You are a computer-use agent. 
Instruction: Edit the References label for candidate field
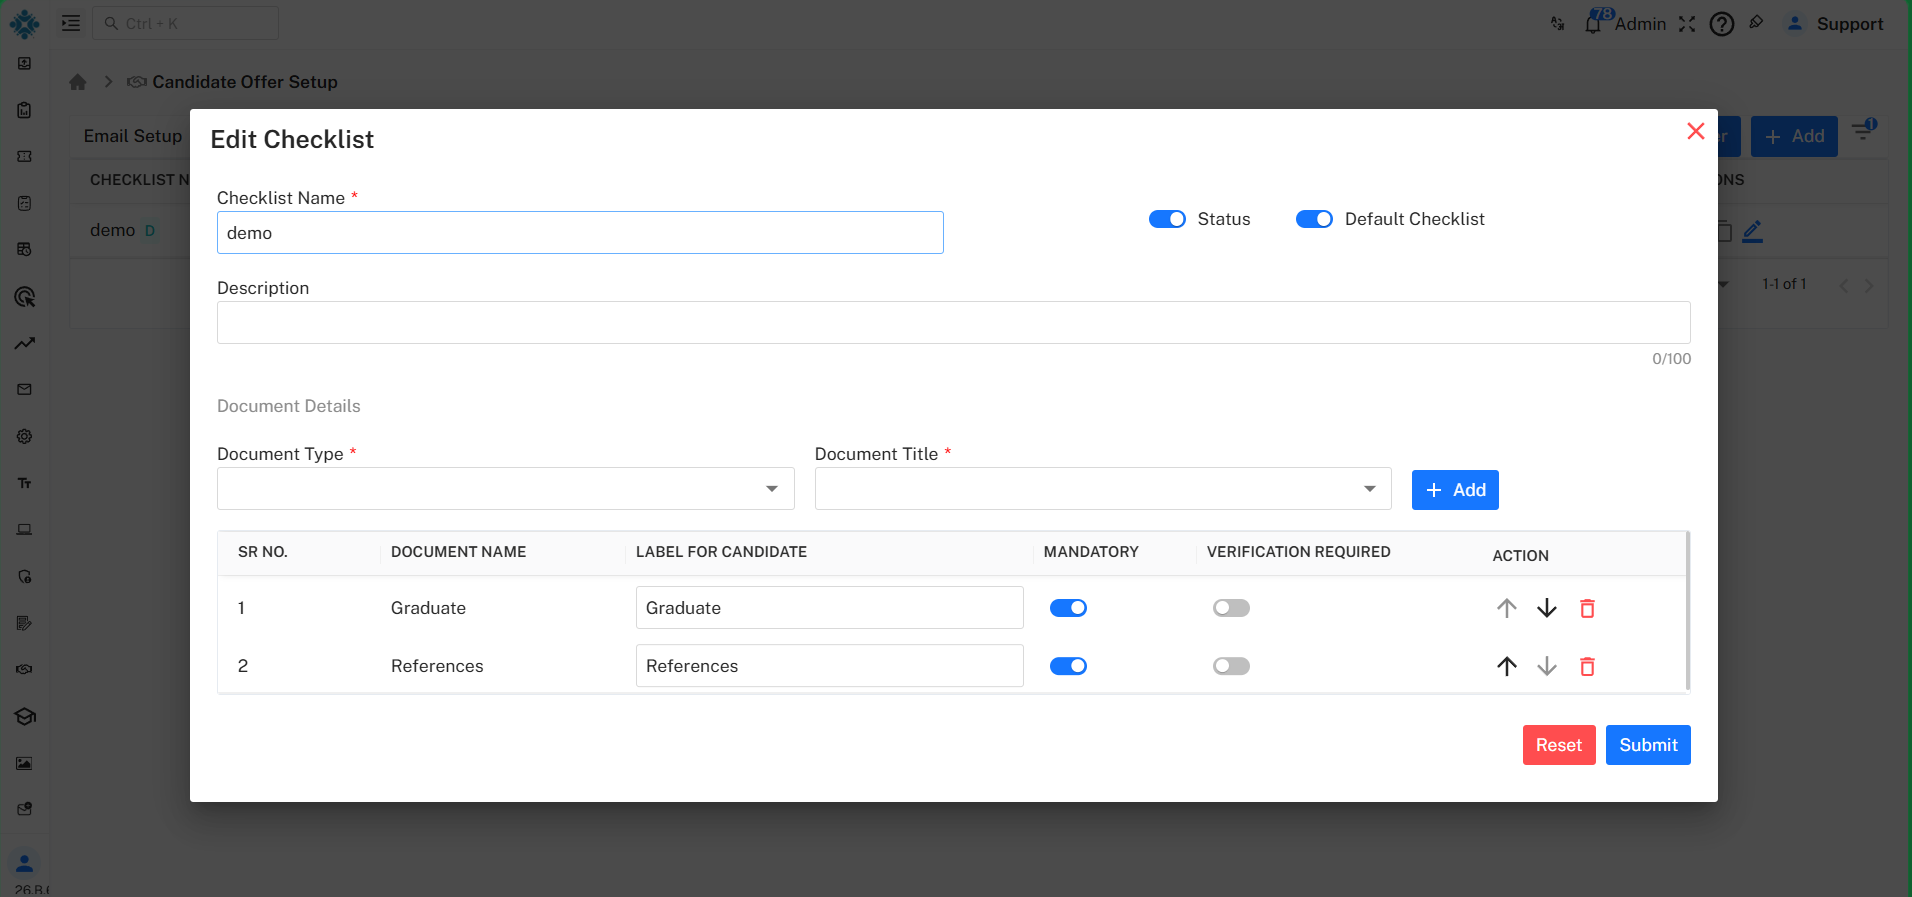coord(829,666)
